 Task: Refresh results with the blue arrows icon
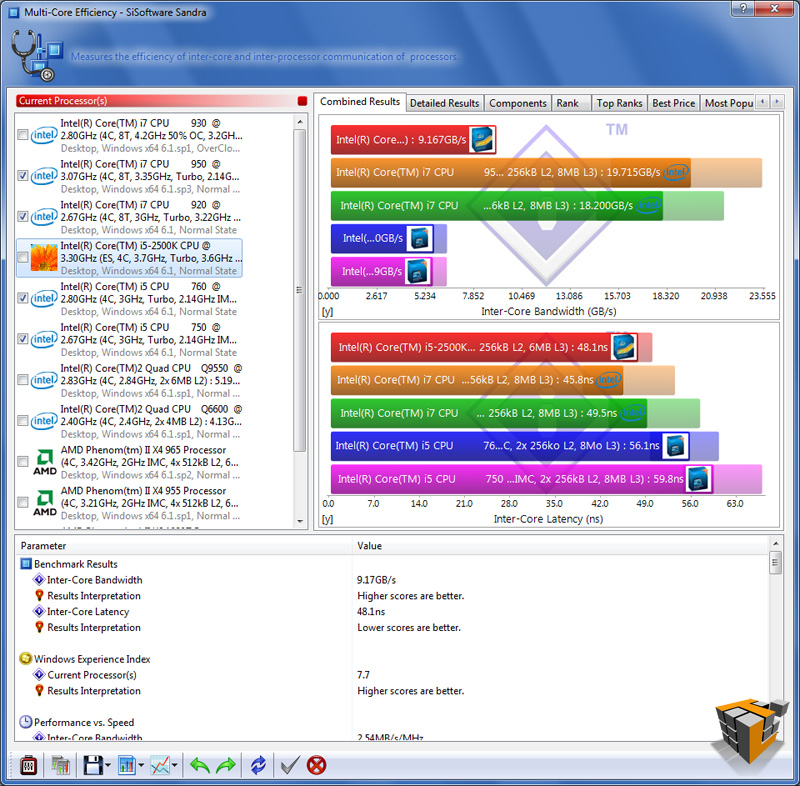(x=258, y=765)
